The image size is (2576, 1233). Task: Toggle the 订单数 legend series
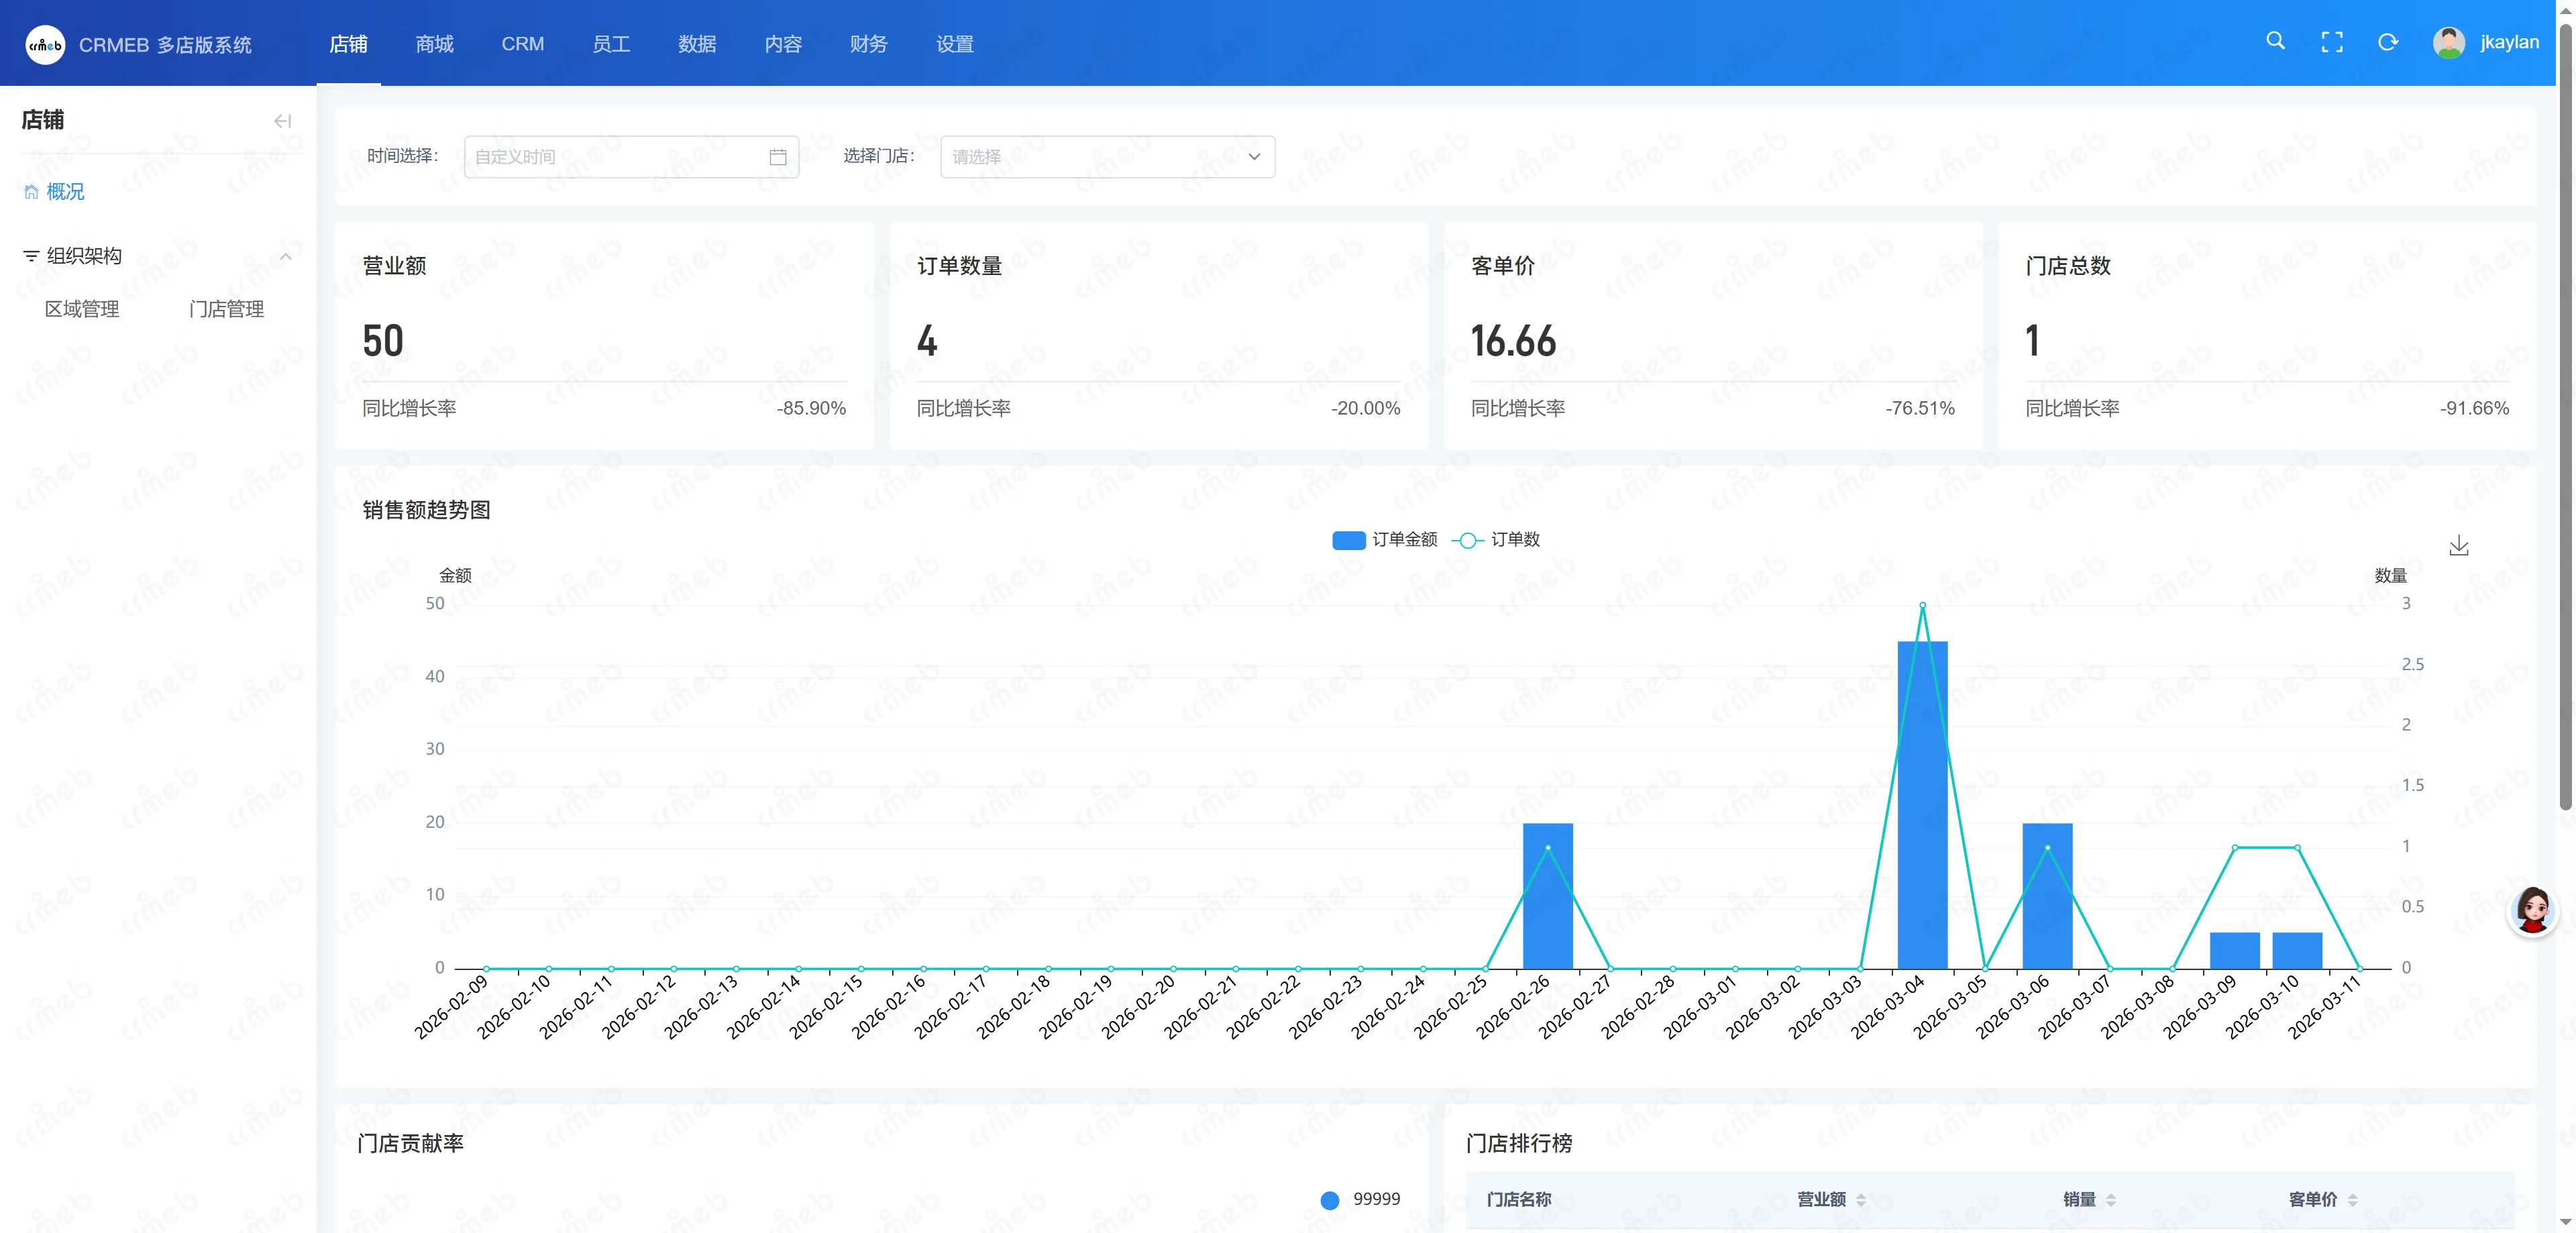(1496, 540)
